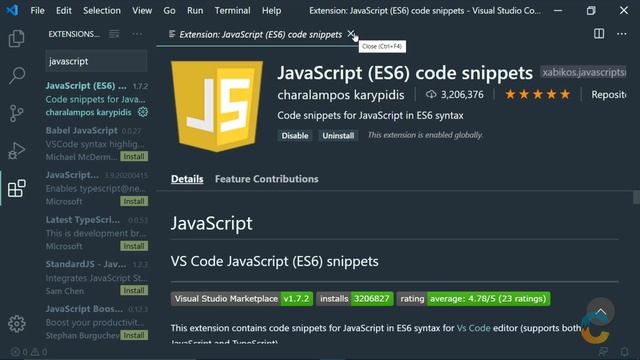Viewport: 640px width, 360px height.
Task: Open the Explorer view in activity bar
Action: tap(16, 38)
